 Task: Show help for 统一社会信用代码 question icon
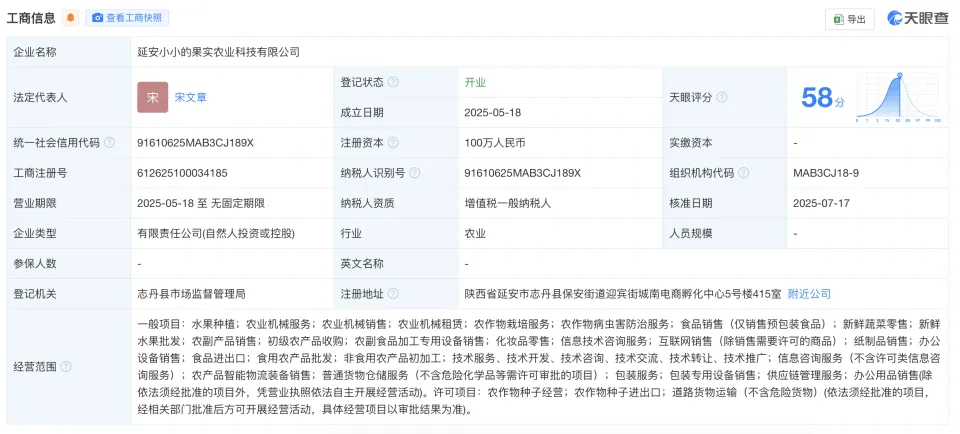(x=109, y=143)
